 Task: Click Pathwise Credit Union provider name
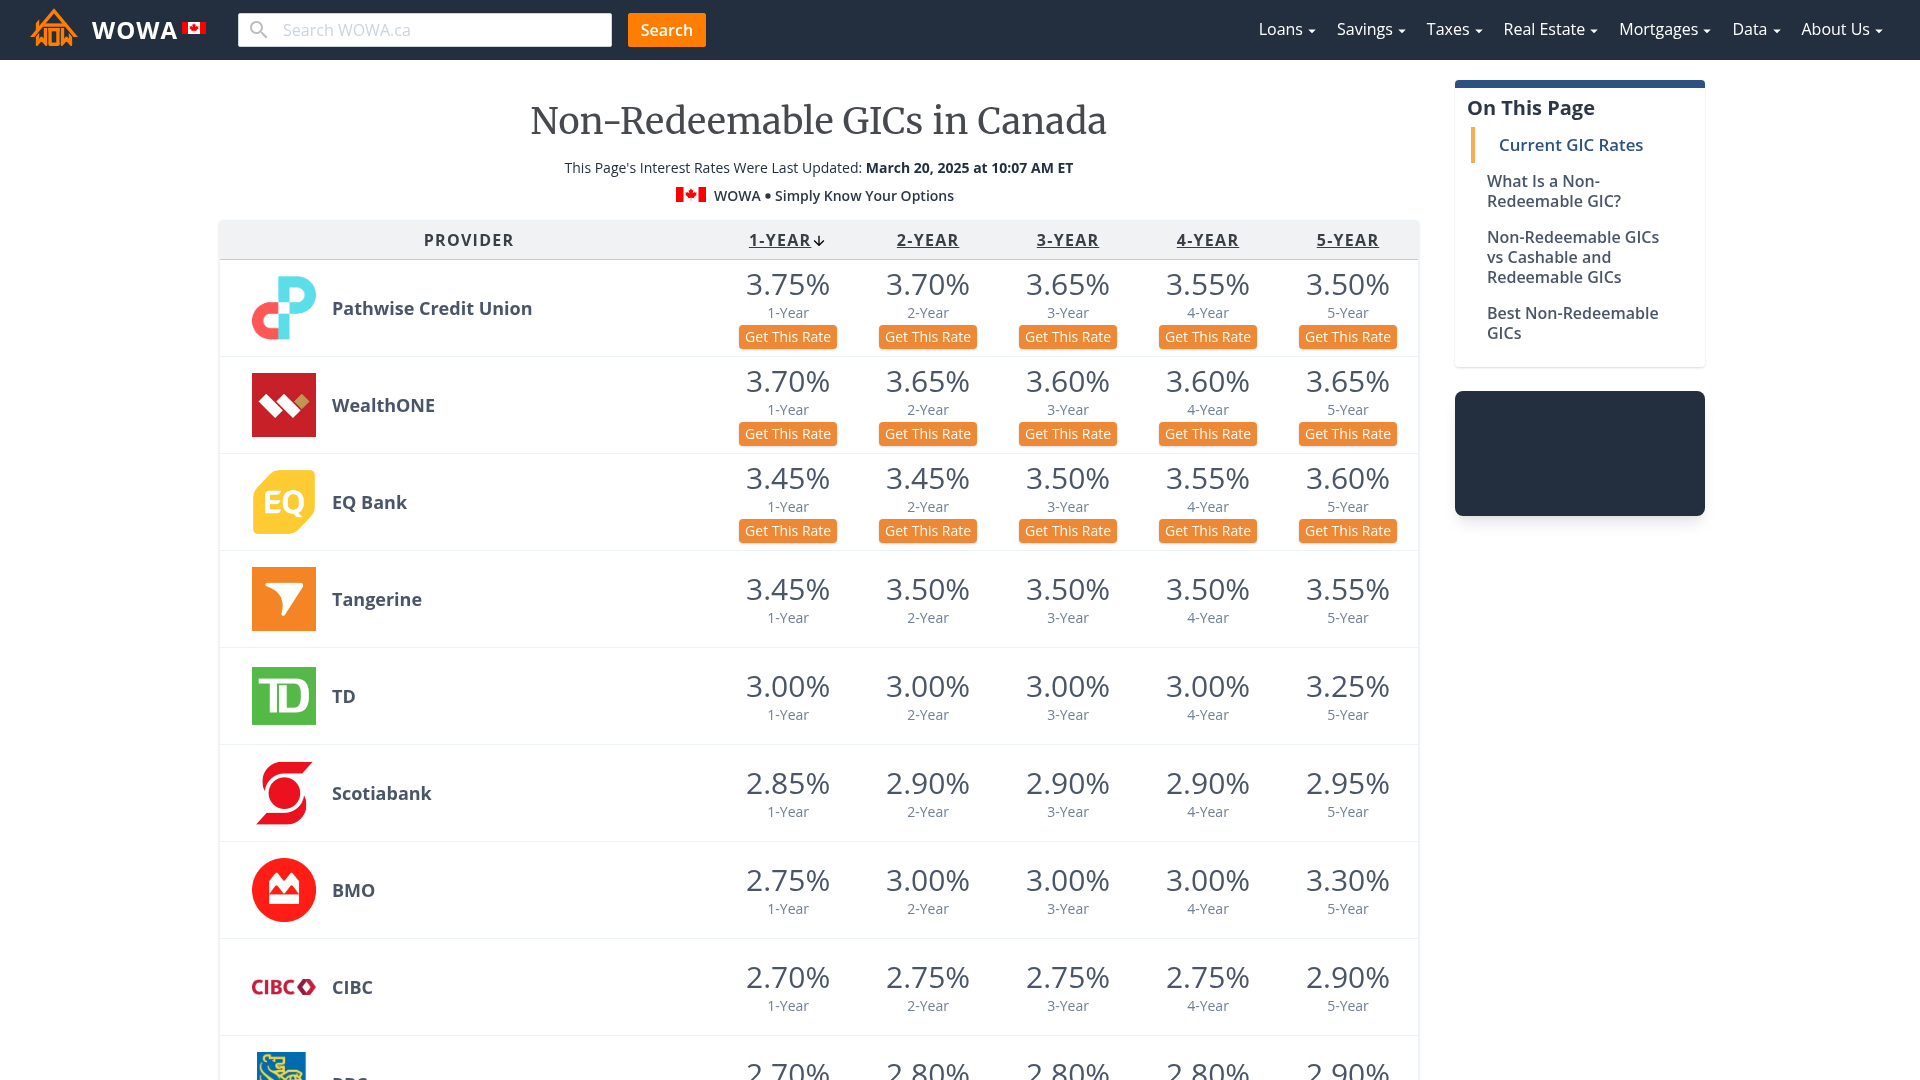(x=432, y=308)
